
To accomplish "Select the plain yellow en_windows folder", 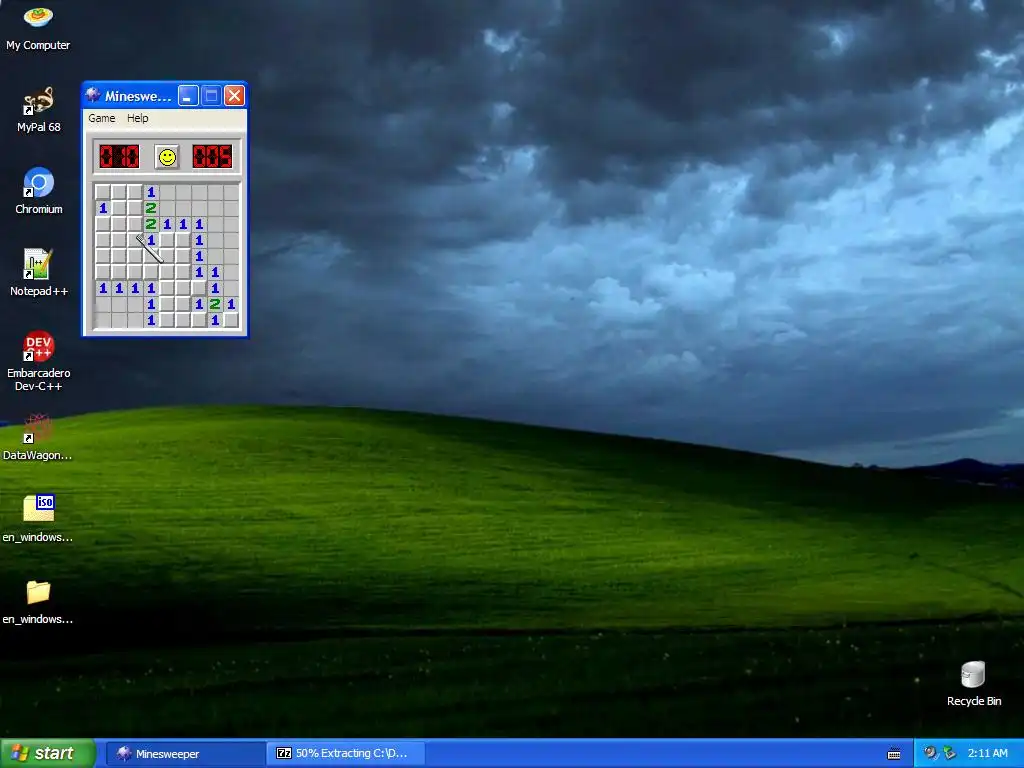I will (x=38, y=601).
